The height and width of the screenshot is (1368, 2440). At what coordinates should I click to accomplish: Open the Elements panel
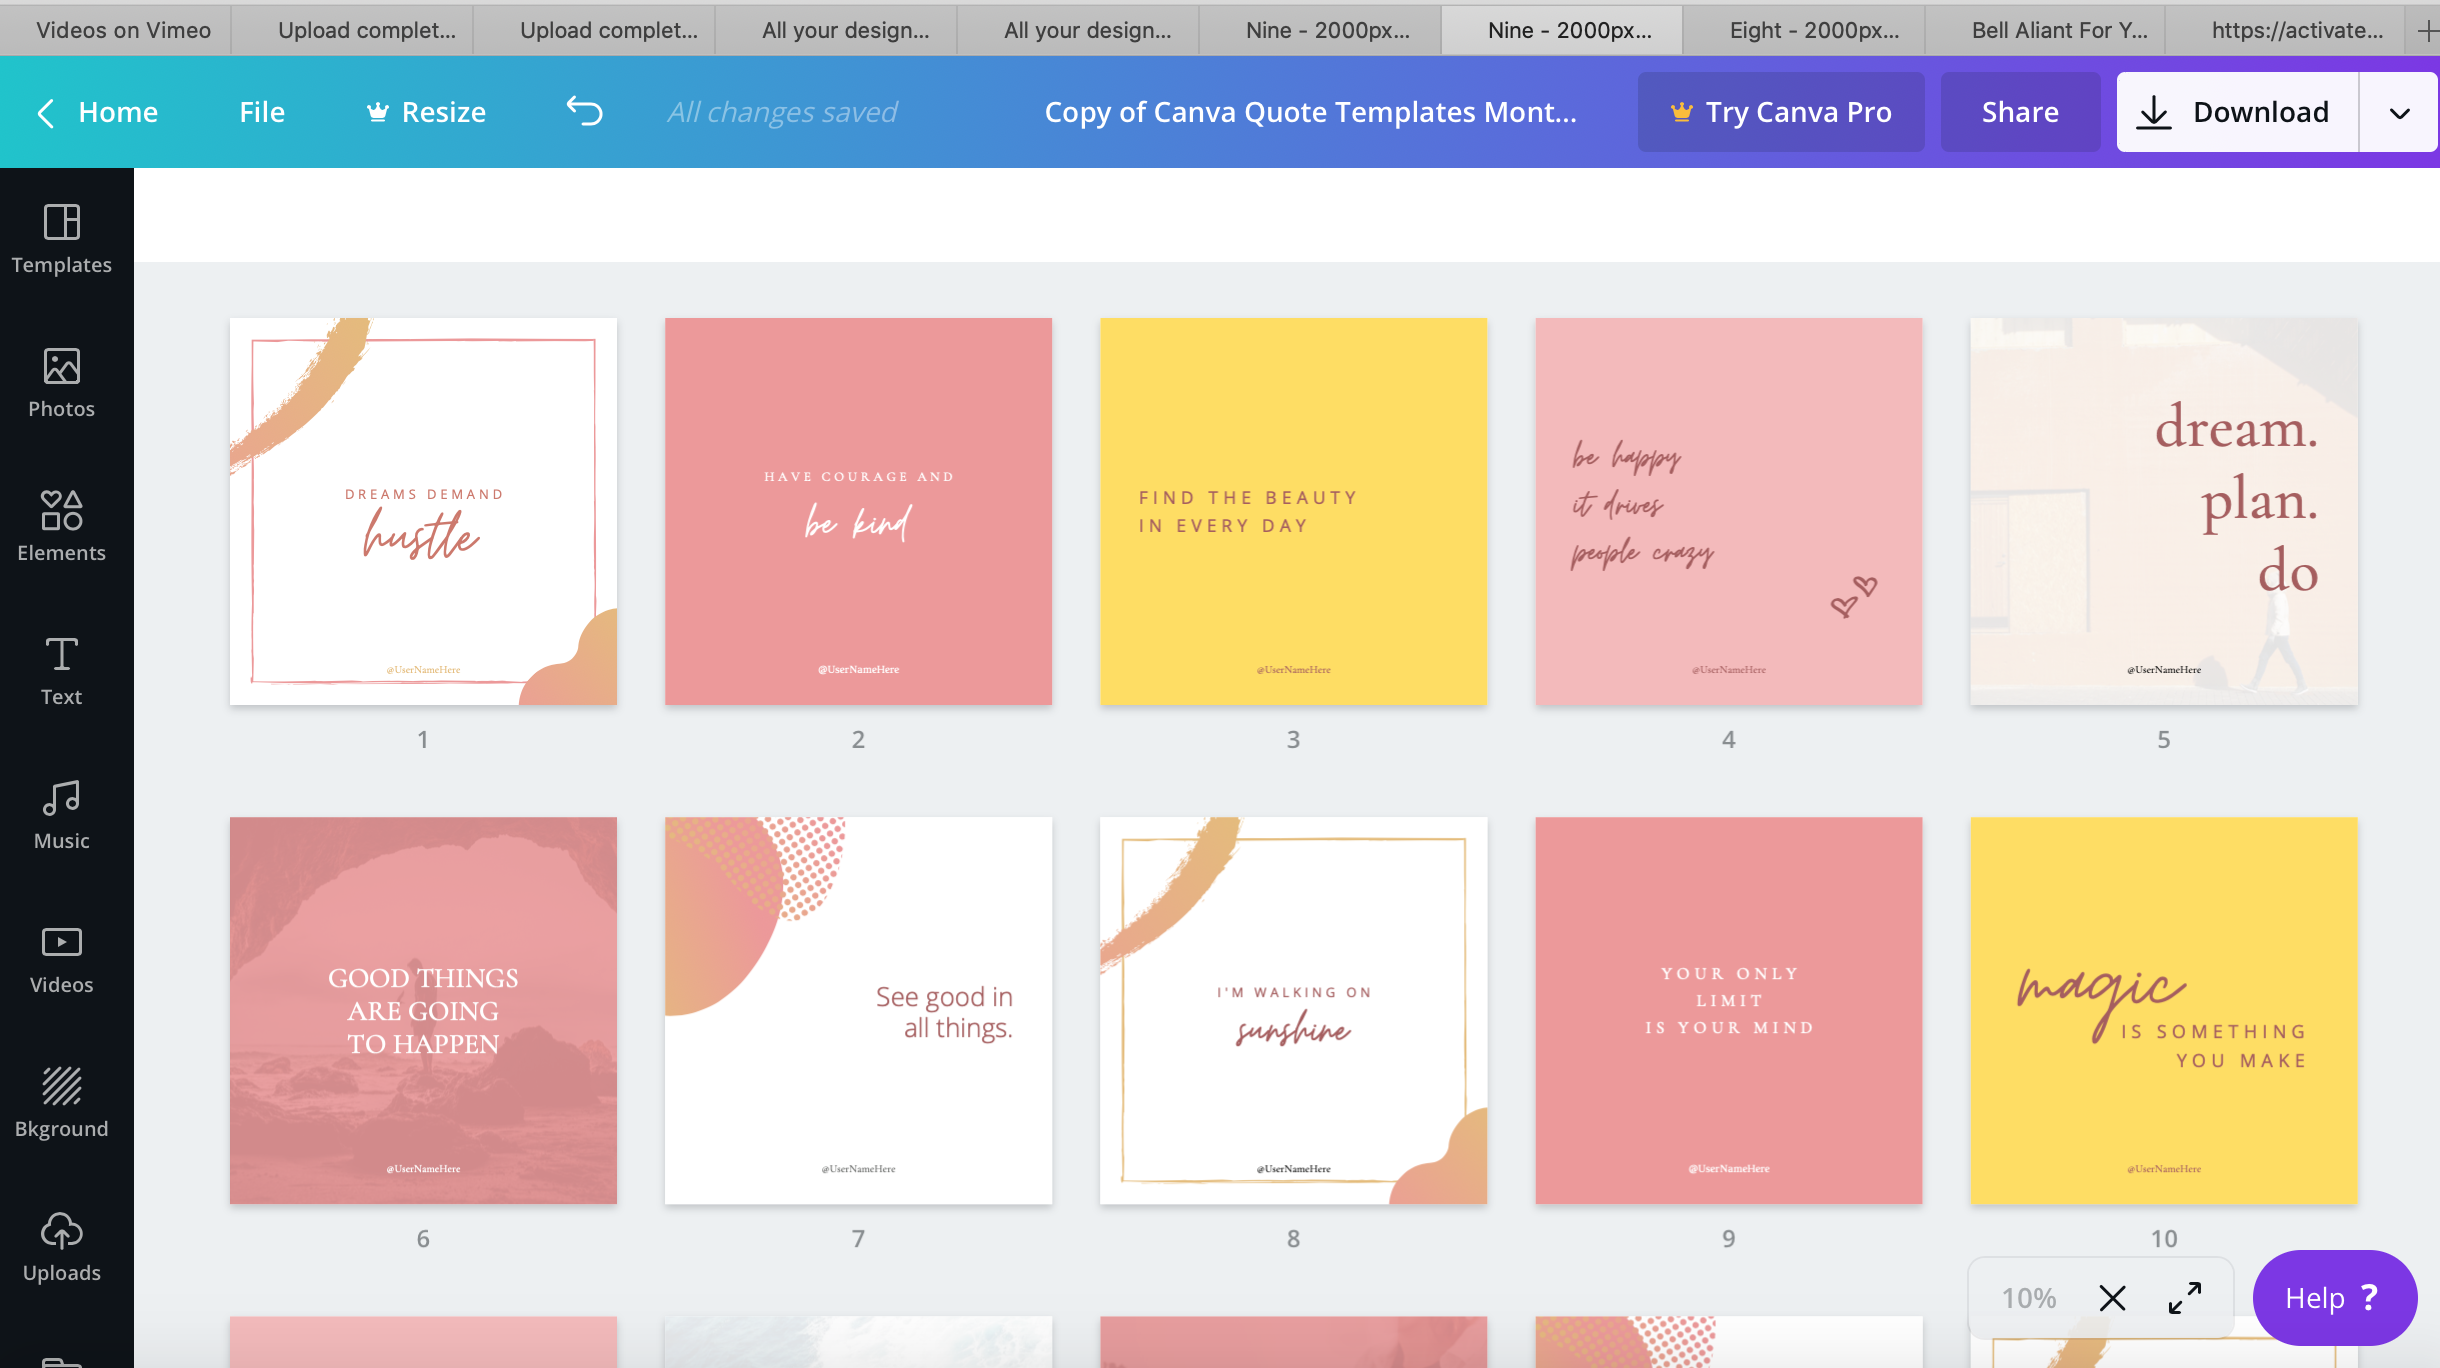coord(61,526)
